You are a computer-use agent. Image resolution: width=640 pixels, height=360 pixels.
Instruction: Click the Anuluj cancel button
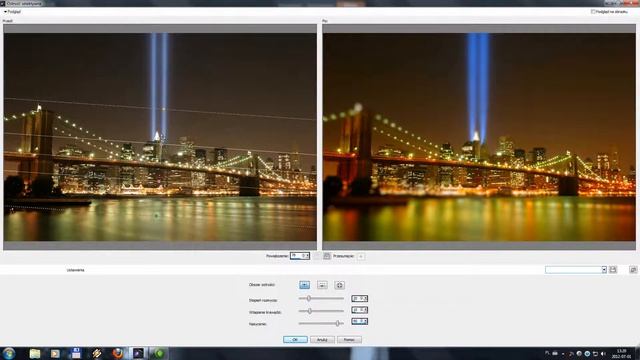[322, 340]
